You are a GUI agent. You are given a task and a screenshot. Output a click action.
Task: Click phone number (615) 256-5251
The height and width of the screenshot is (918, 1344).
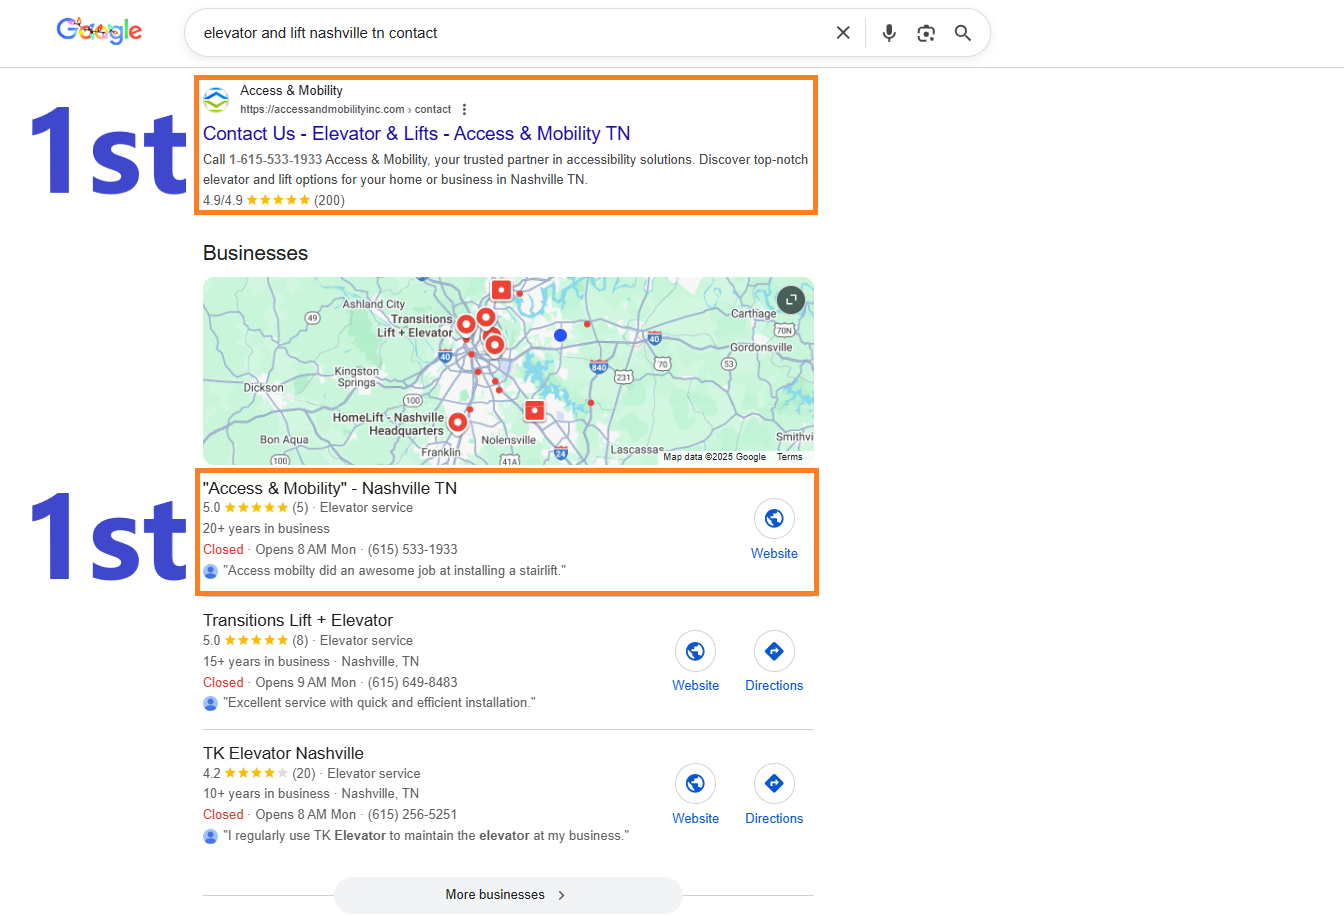(412, 814)
